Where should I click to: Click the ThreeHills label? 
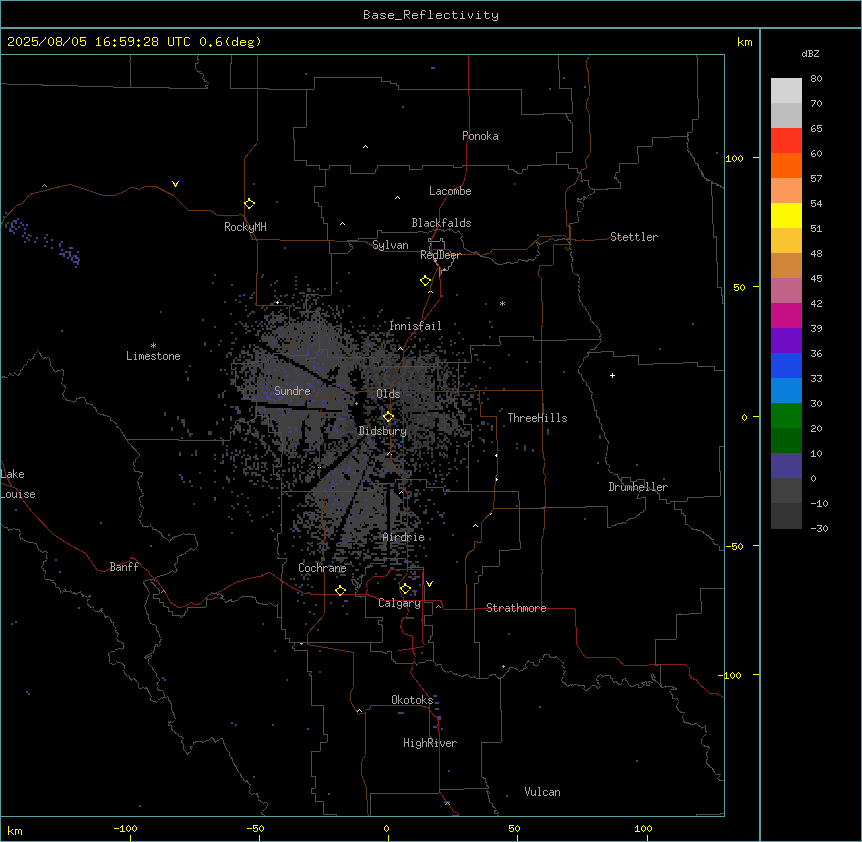pyautogui.click(x=537, y=418)
